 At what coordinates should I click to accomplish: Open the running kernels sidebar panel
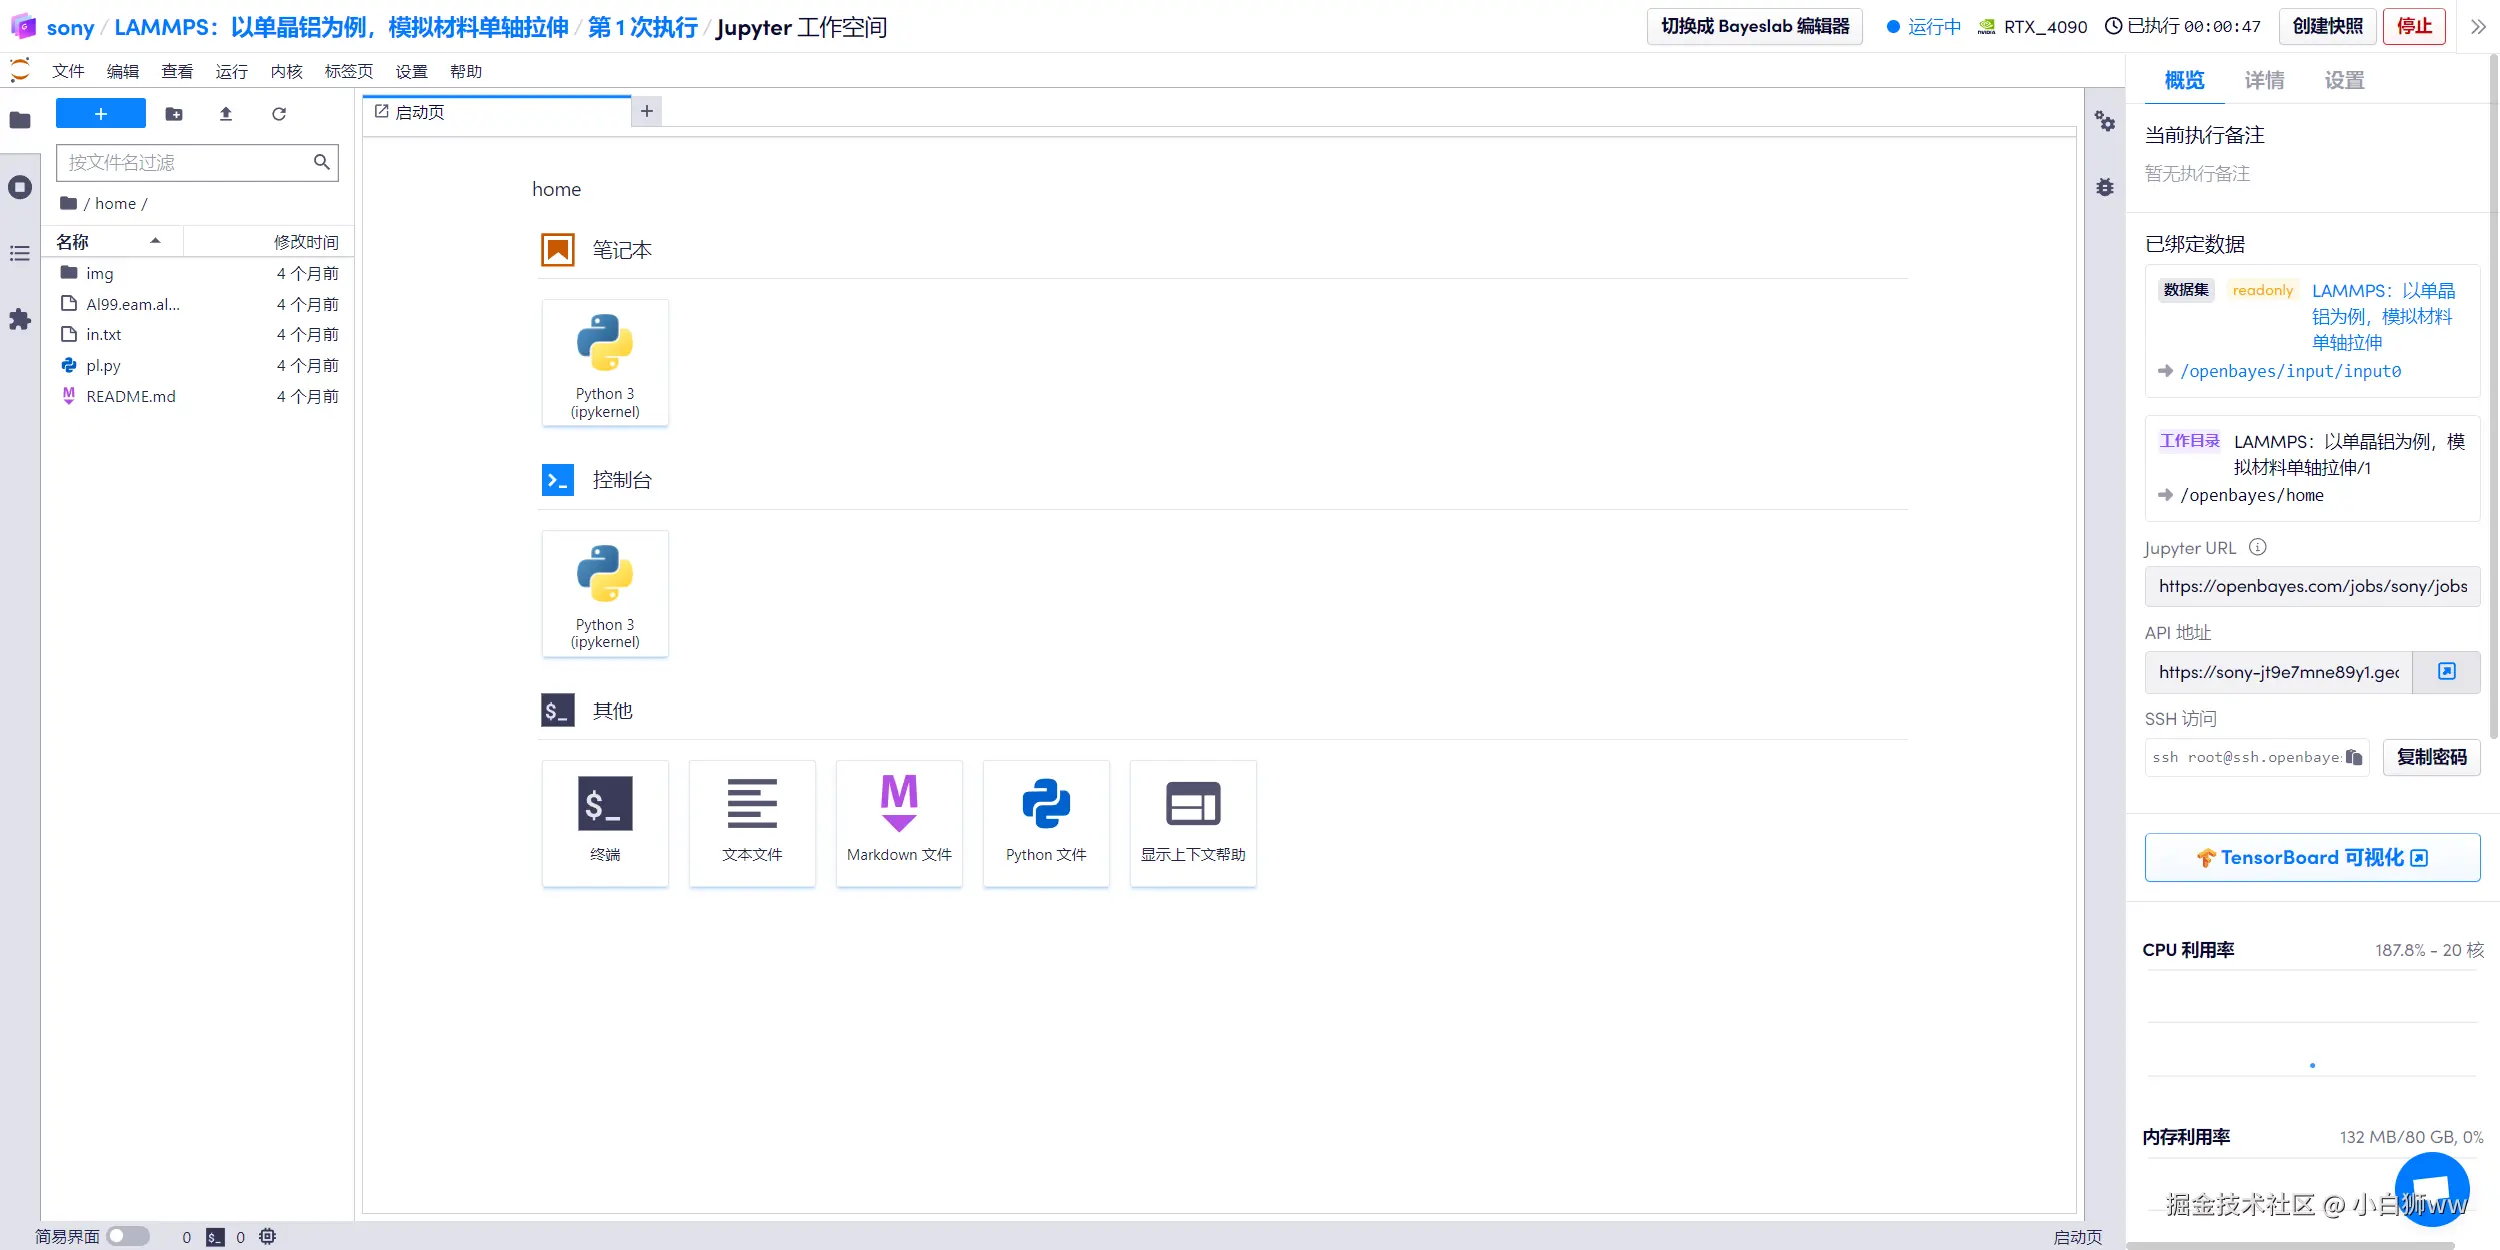tap(20, 187)
